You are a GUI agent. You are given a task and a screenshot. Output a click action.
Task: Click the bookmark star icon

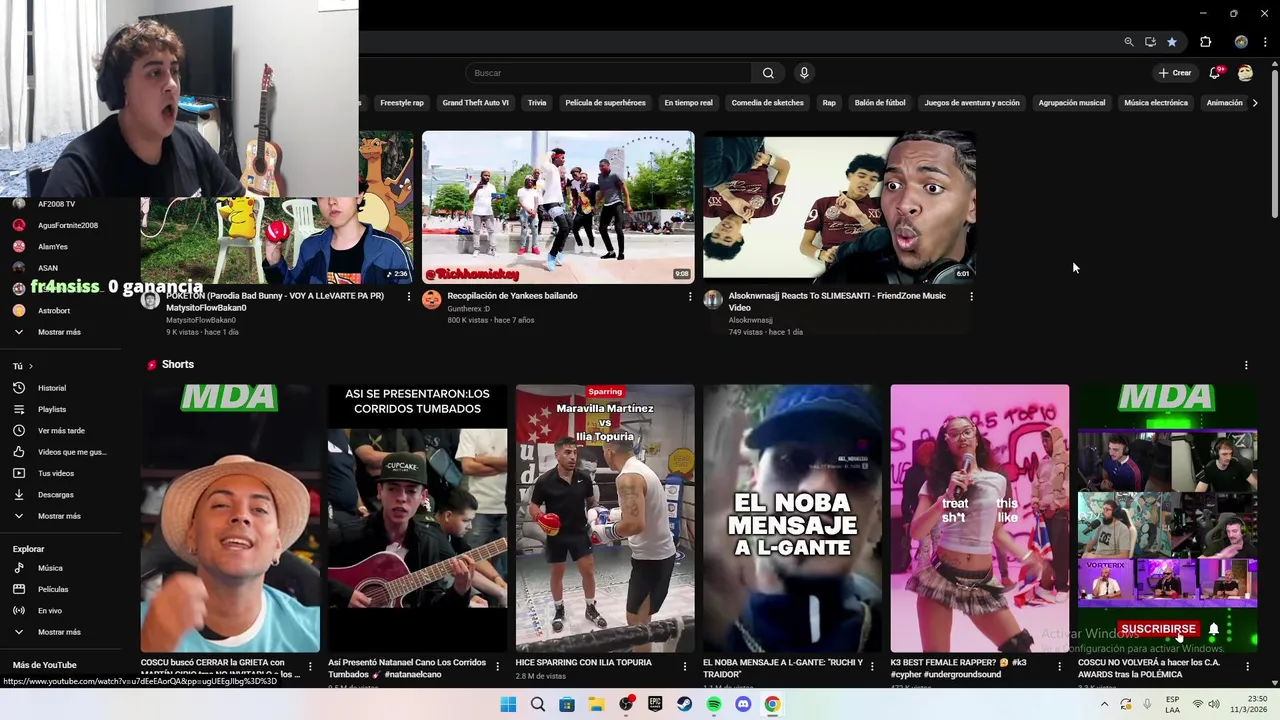click(x=1172, y=42)
